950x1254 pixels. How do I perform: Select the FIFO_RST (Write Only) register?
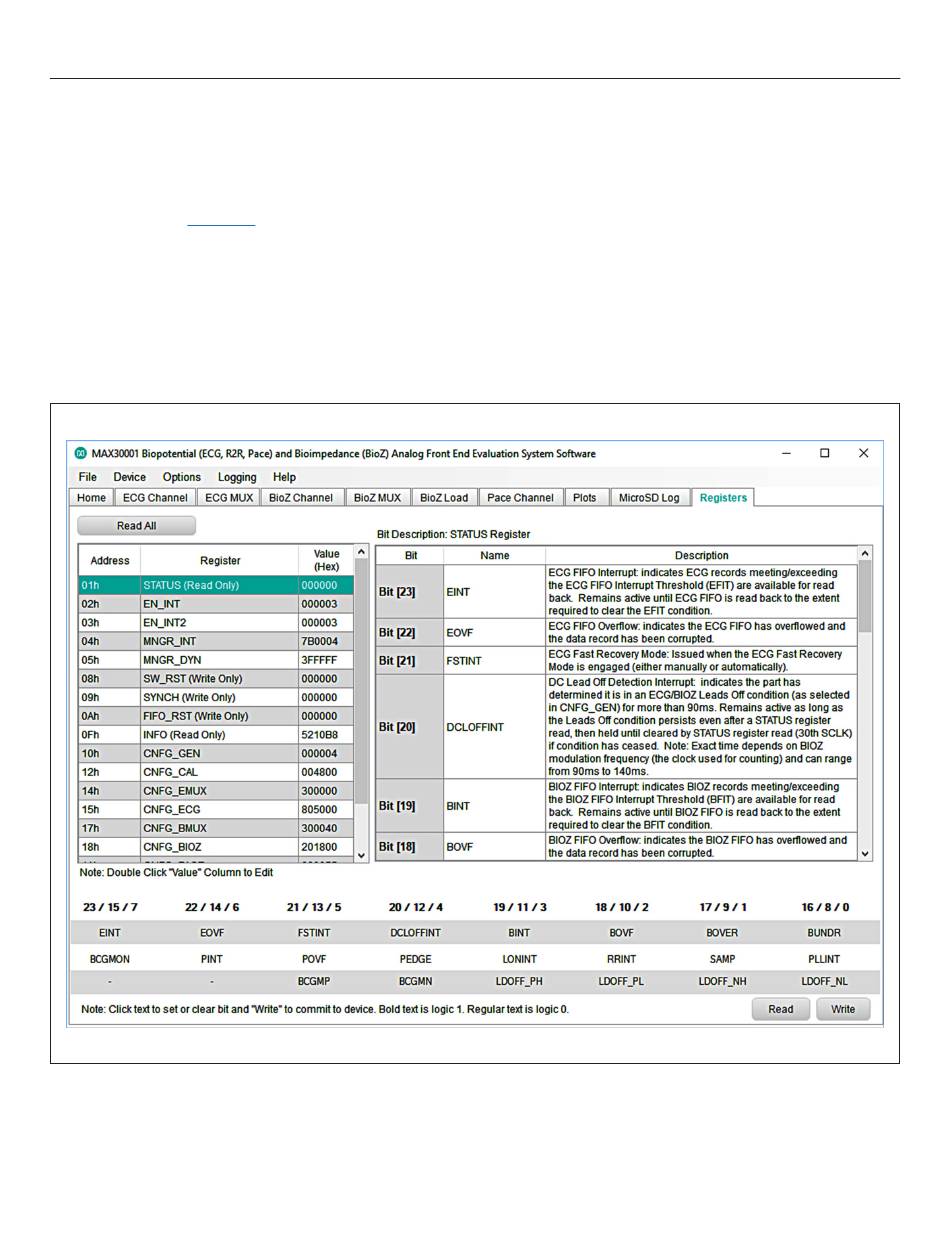pyautogui.click(x=216, y=716)
